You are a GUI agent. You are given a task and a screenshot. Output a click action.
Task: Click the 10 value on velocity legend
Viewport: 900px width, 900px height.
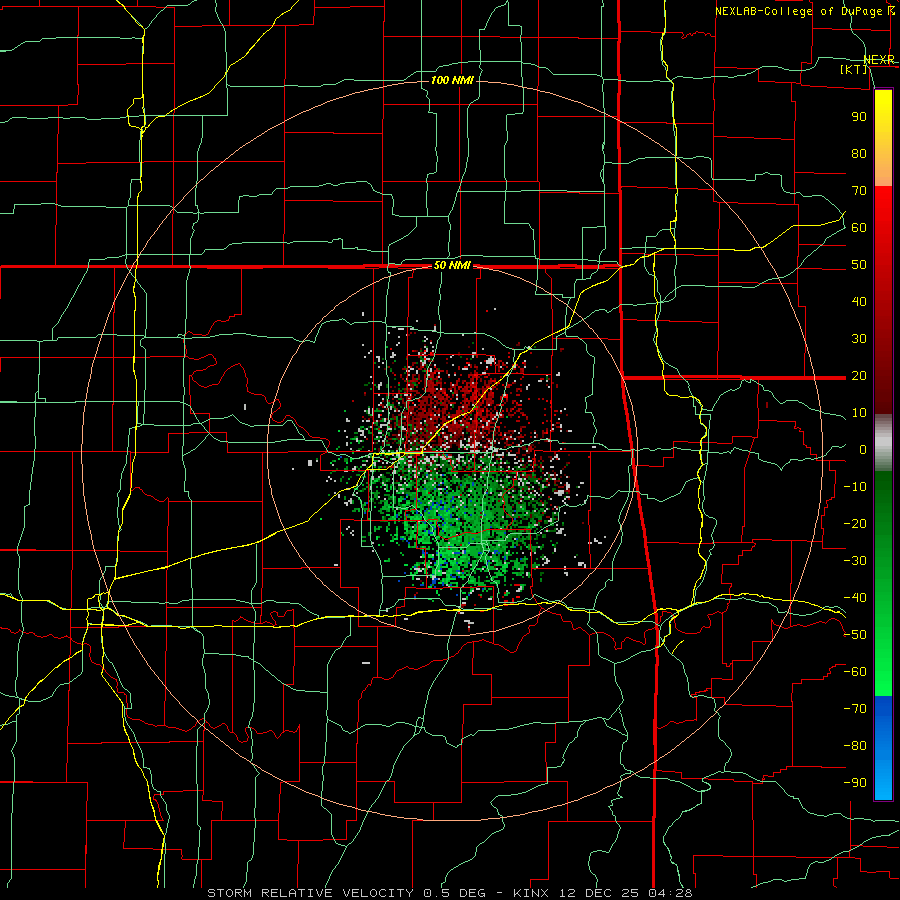[x=859, y=413]
